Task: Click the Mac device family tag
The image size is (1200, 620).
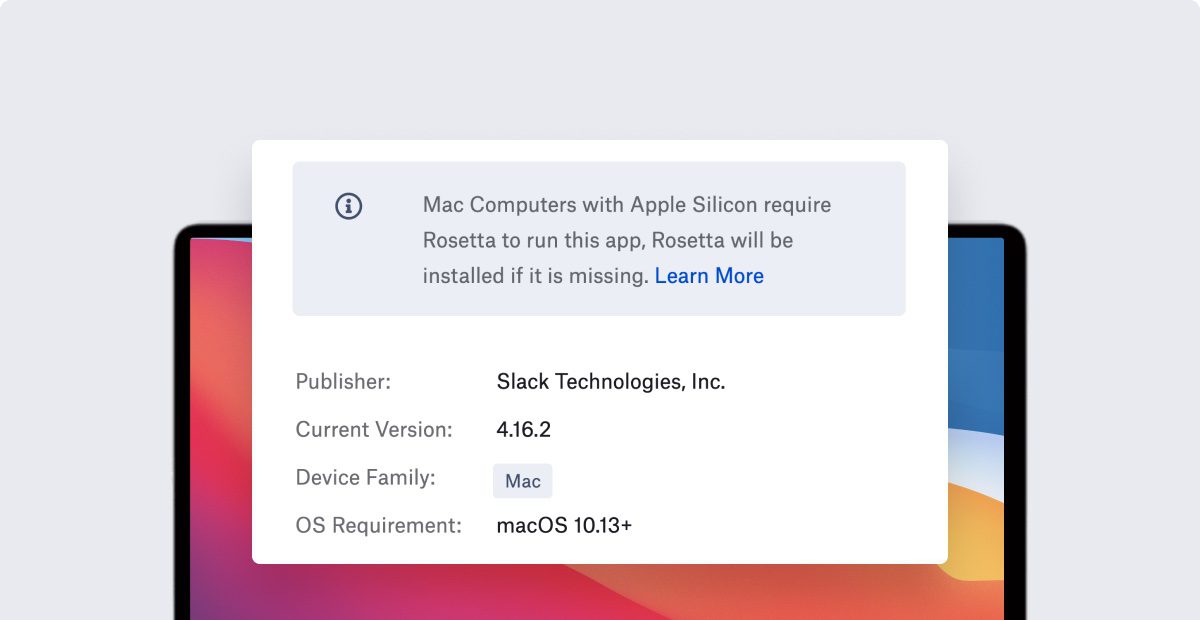Action: [x=522, y=481]
